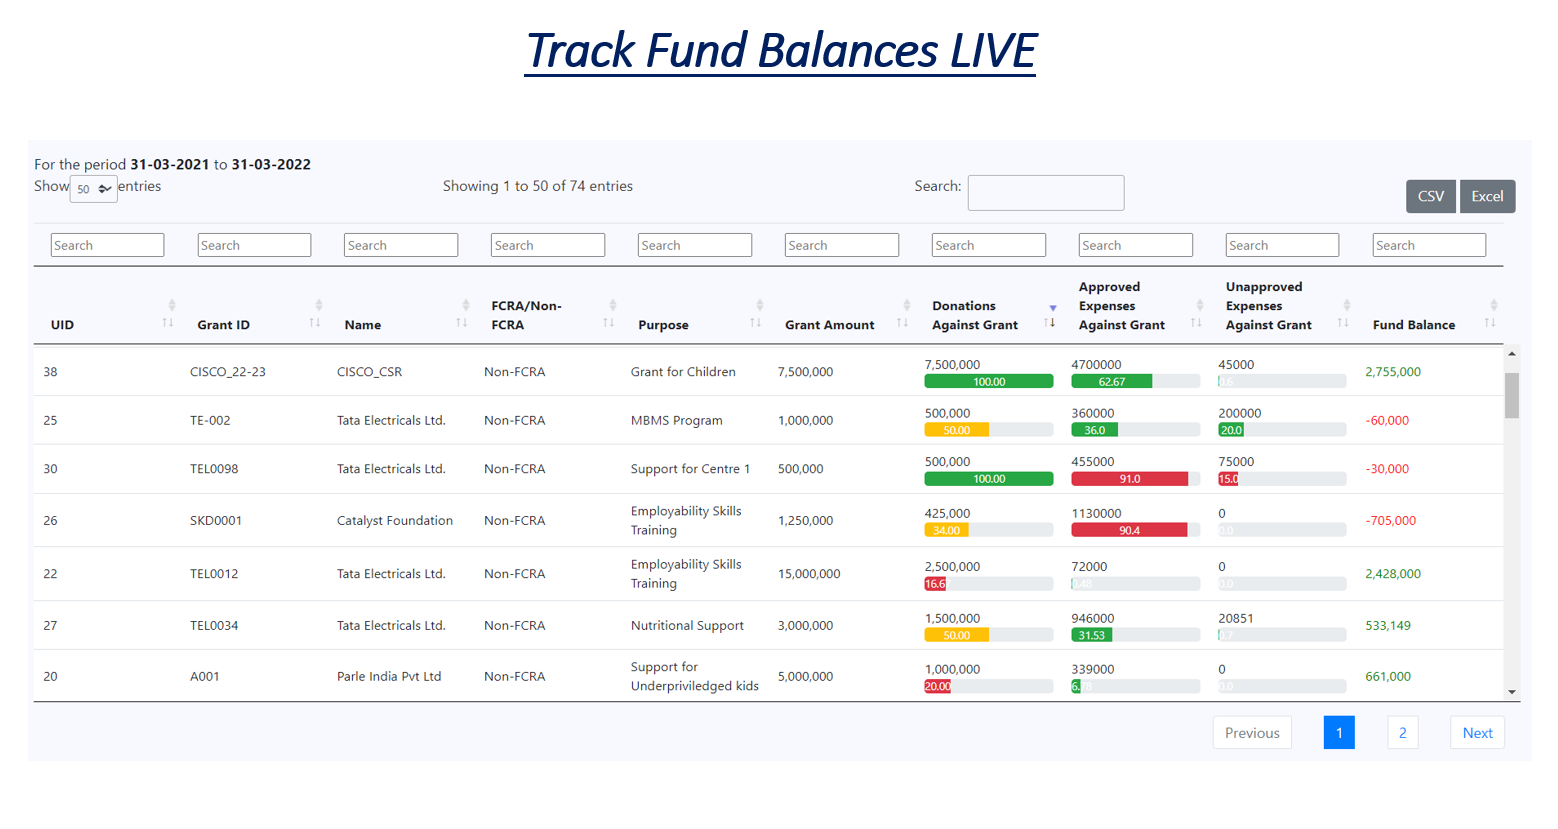Open page 2 in pagination

click(1403, 733)
